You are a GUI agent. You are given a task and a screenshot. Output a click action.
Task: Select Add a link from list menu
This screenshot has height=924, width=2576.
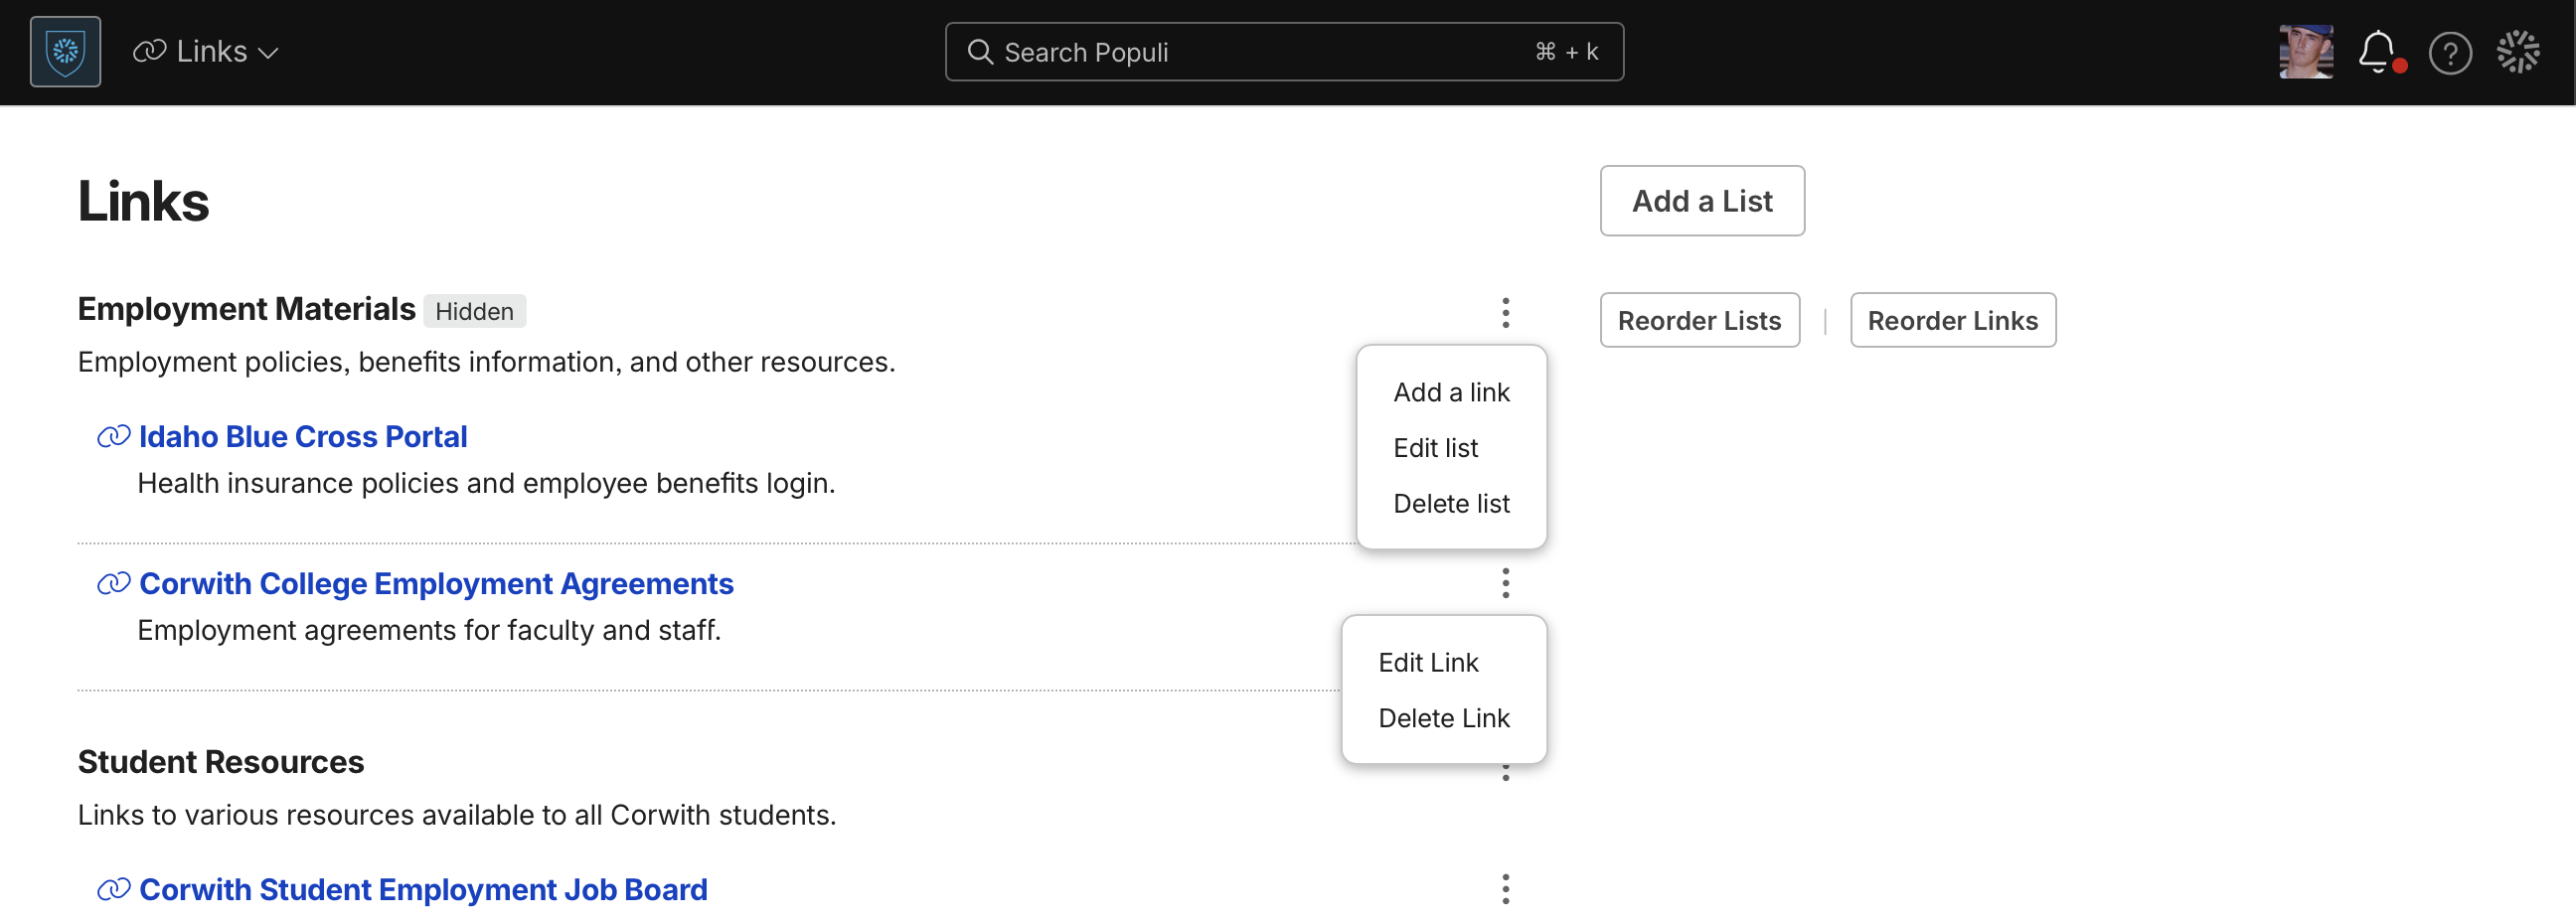pyautogui.click(x=1451, y=392)
